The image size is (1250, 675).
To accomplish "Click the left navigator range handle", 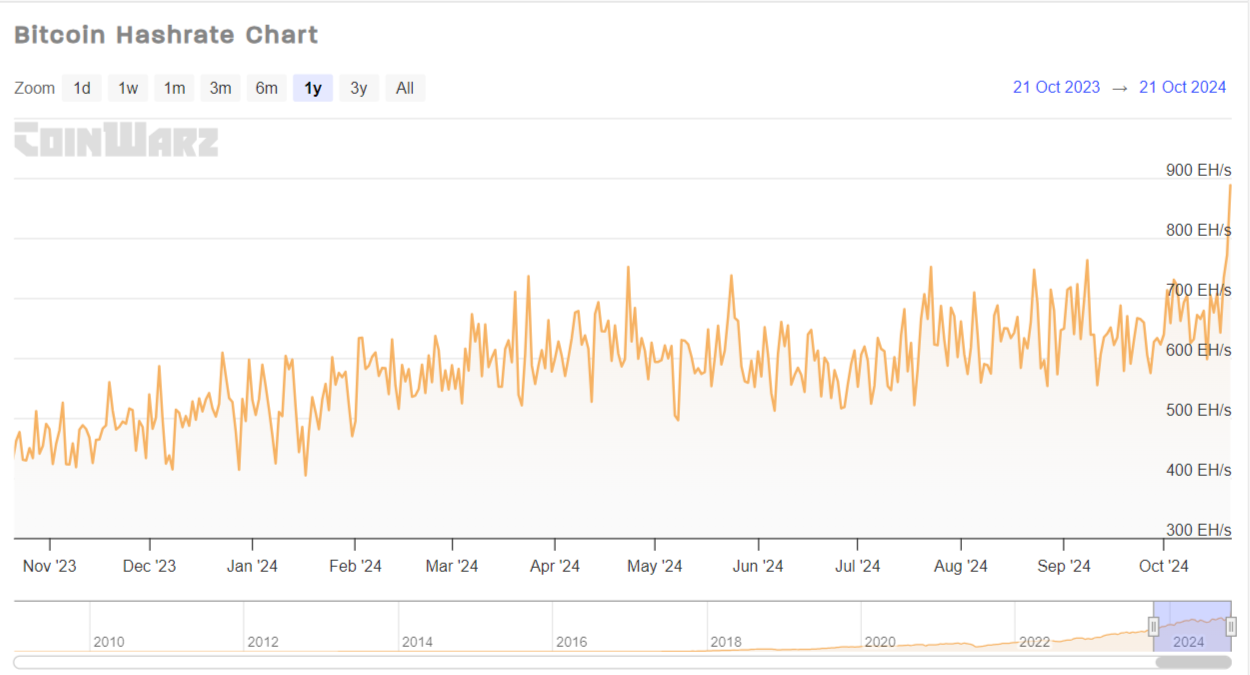I will click(x=1152, y=627).
